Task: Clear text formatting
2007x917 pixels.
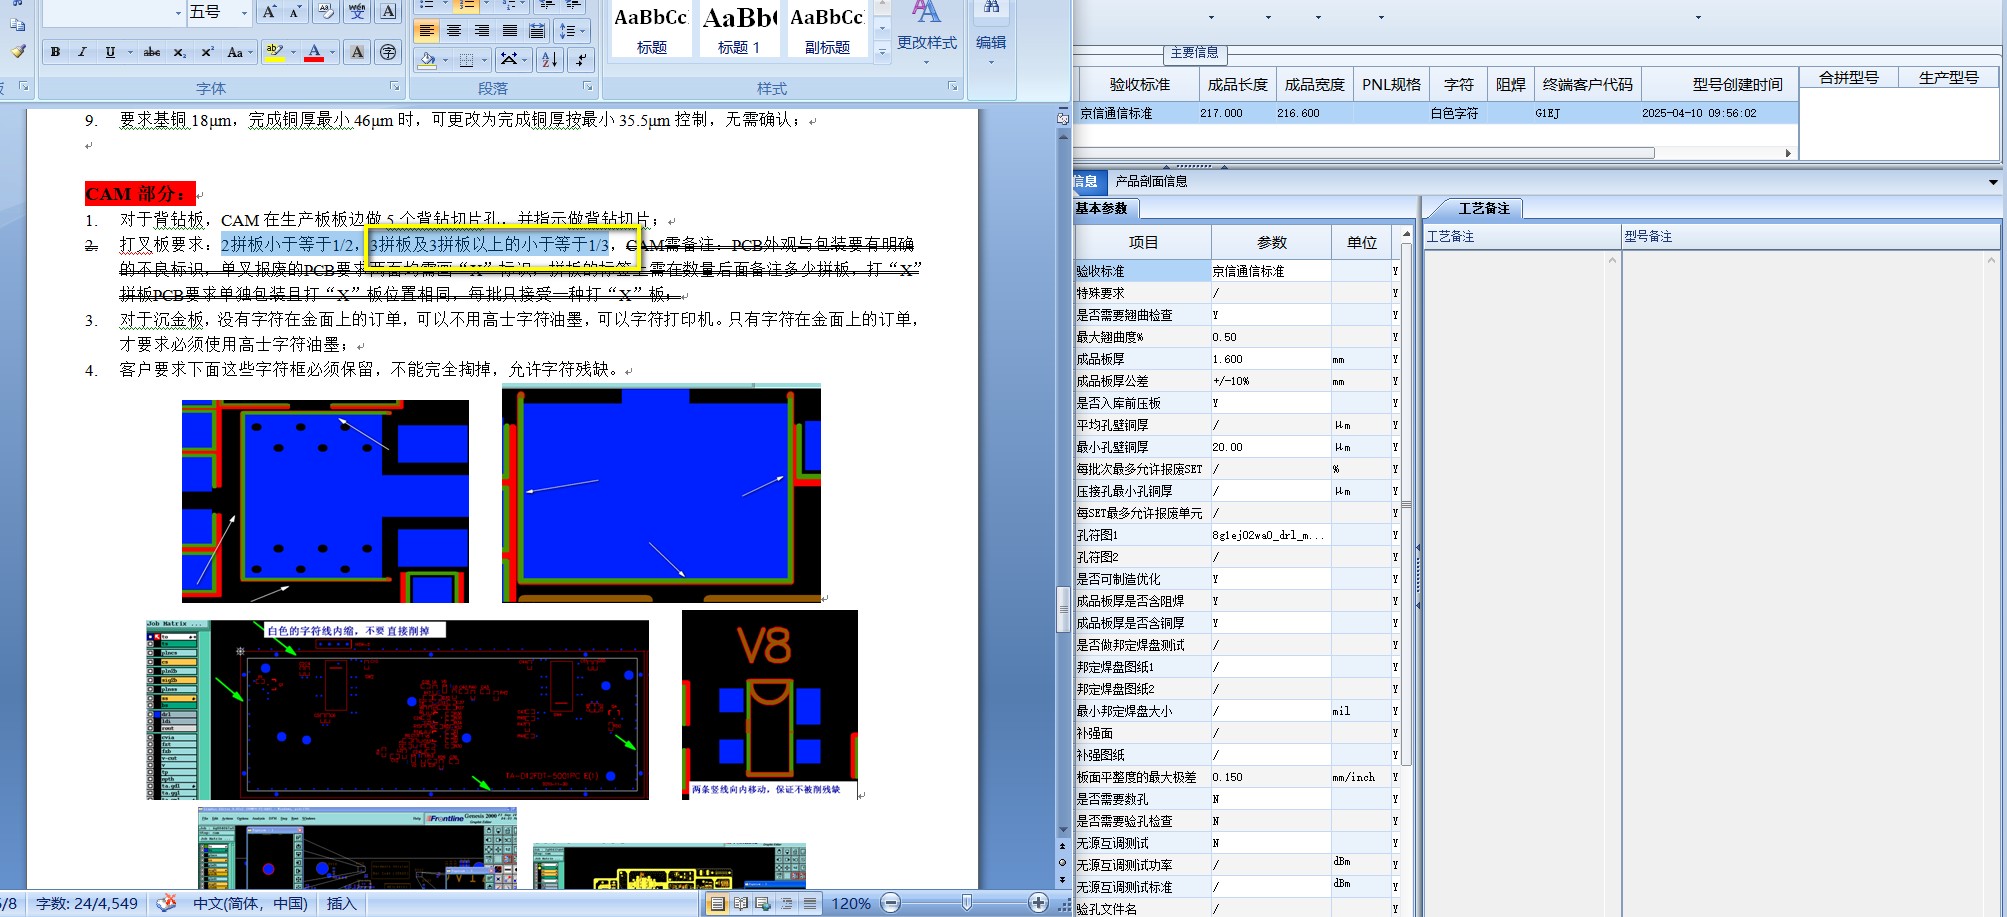Action: point(325,12)
